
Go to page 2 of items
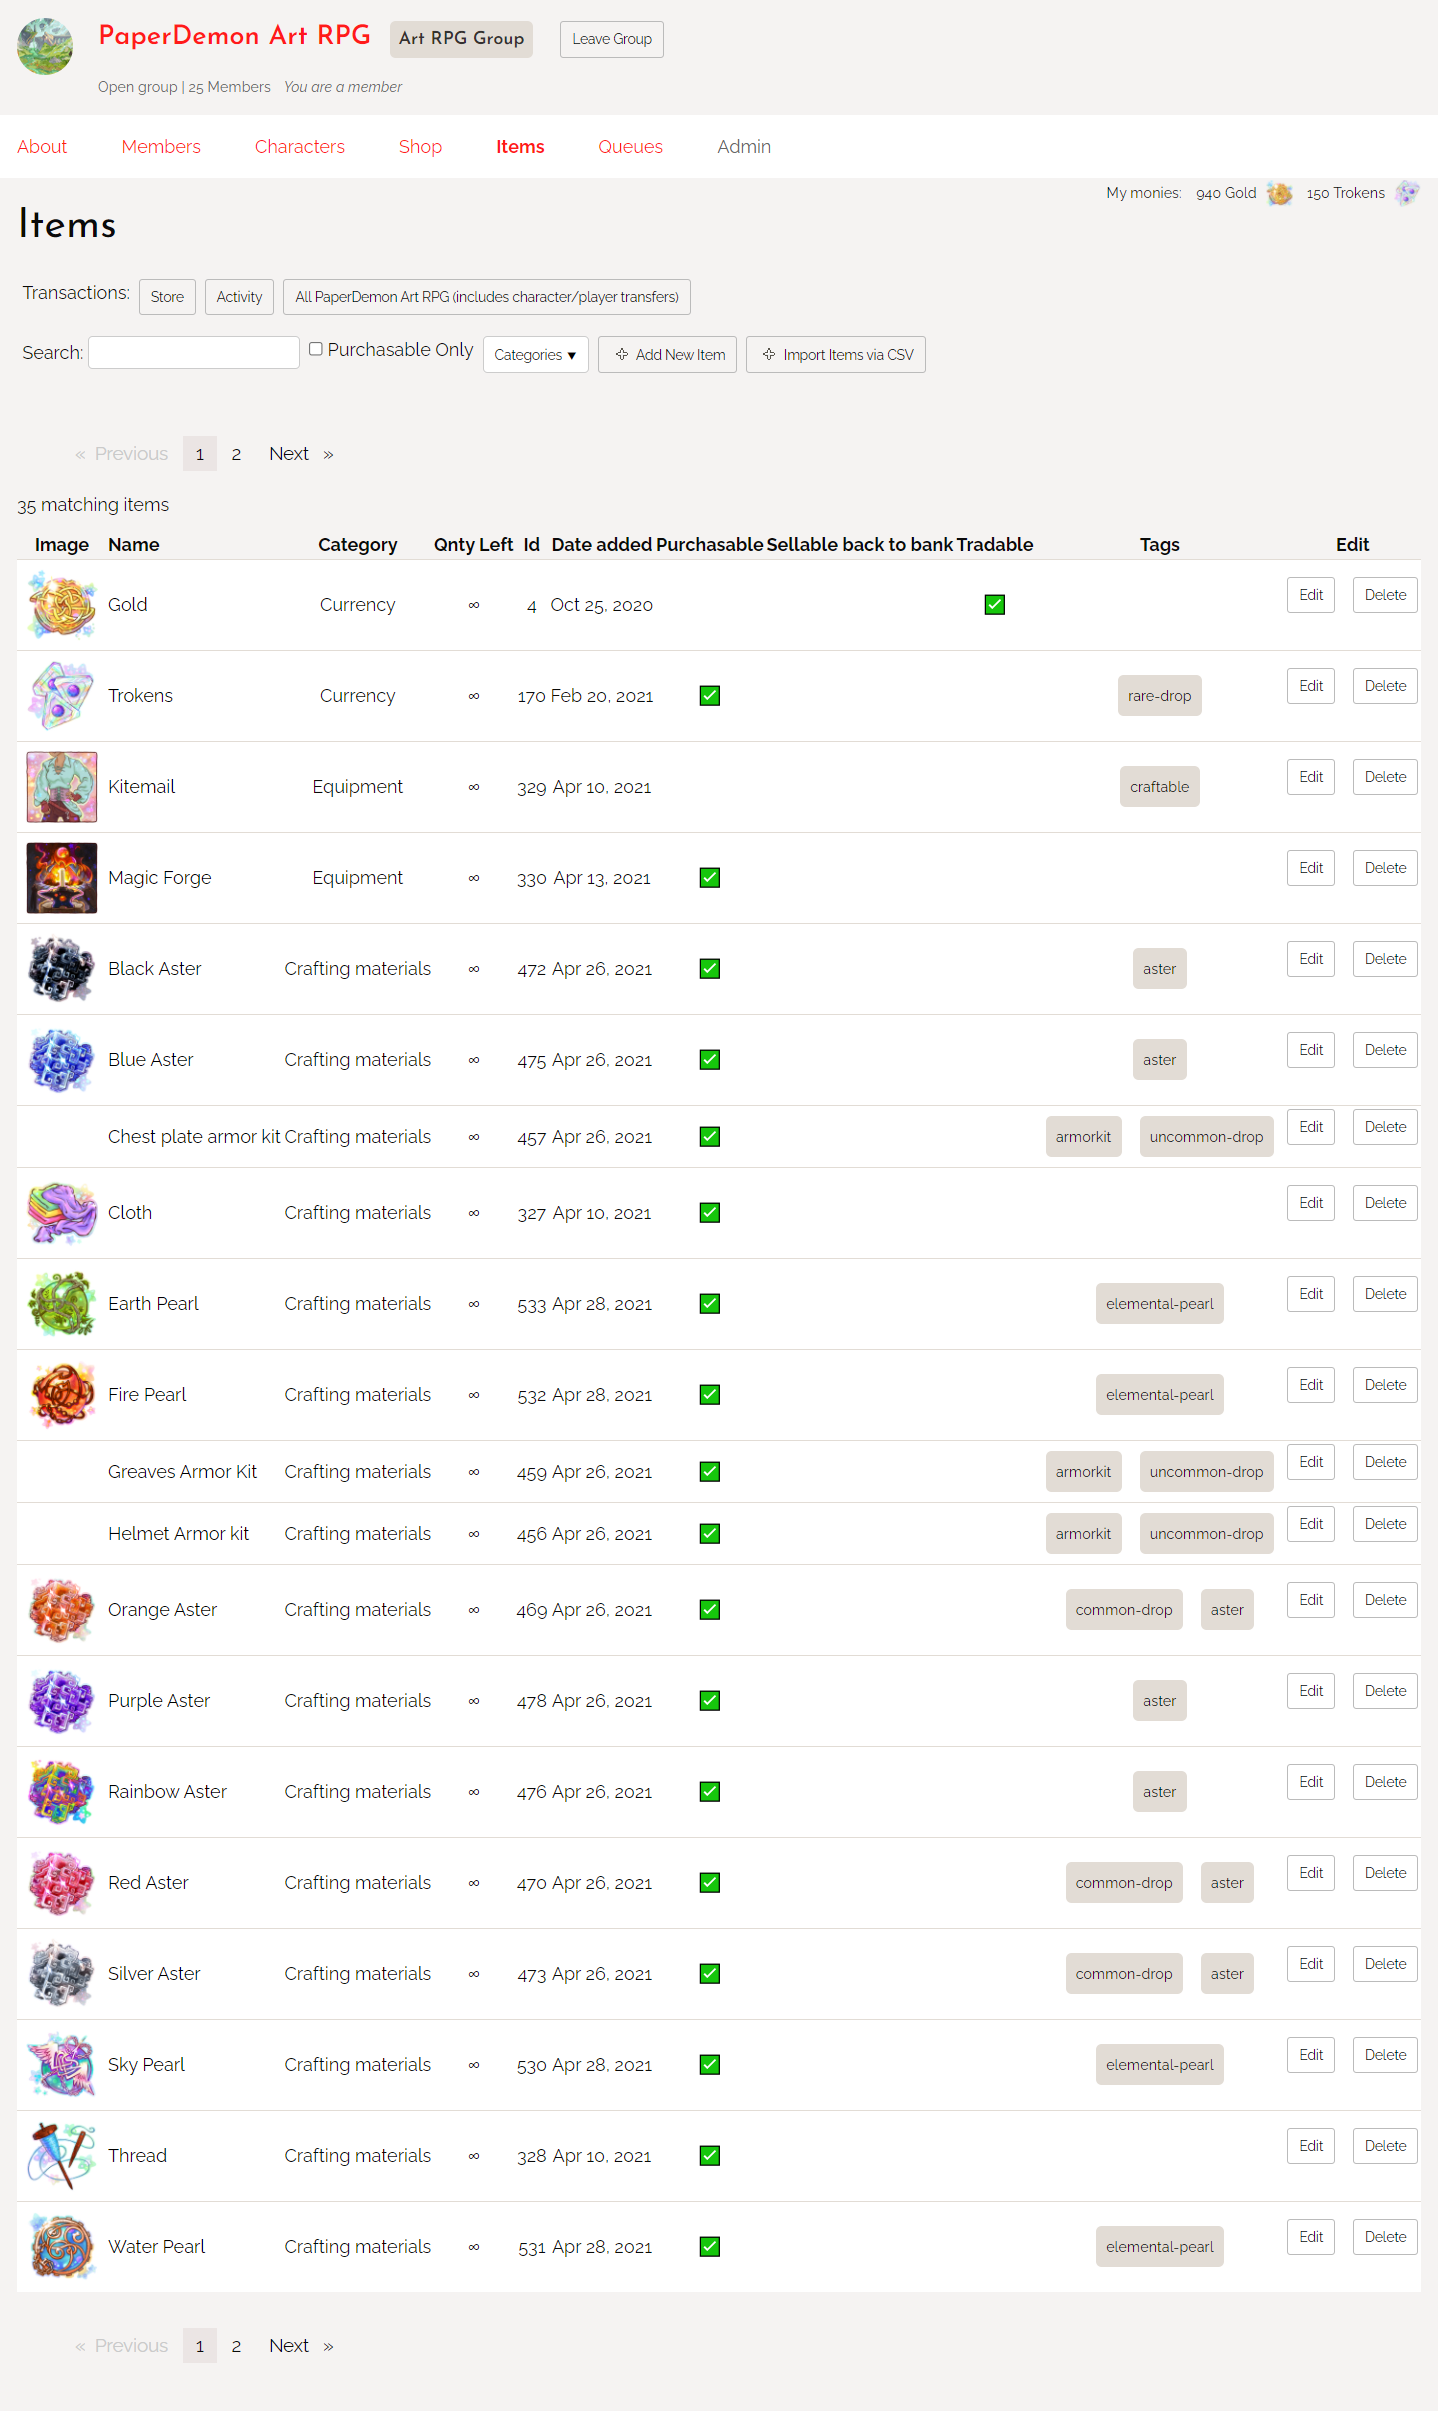click(x=237, y=453)
